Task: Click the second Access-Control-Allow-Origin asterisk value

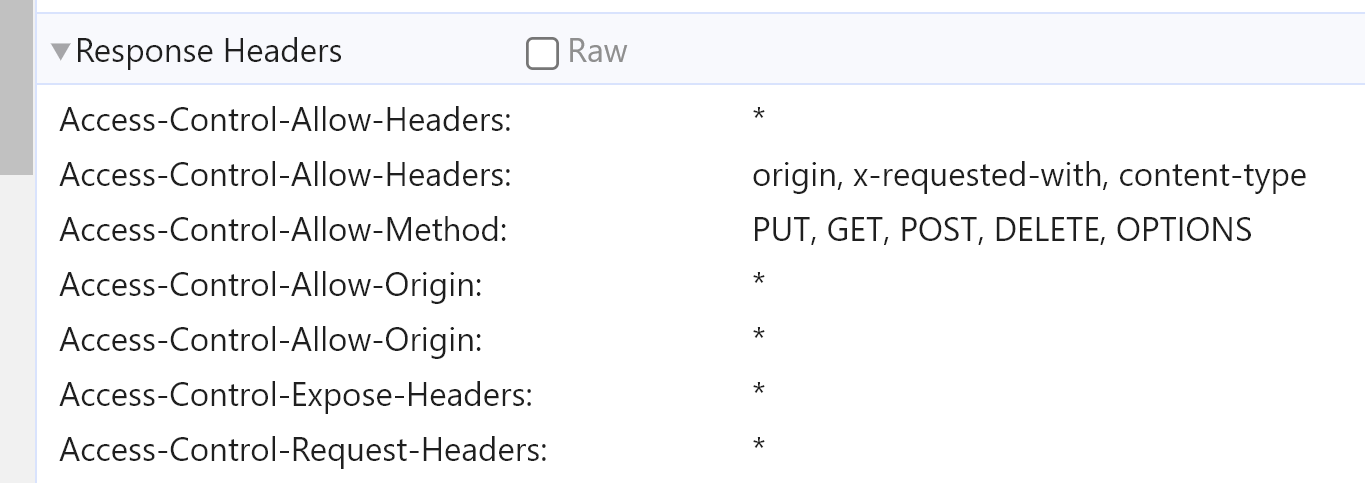Action: tap(759, 337)
